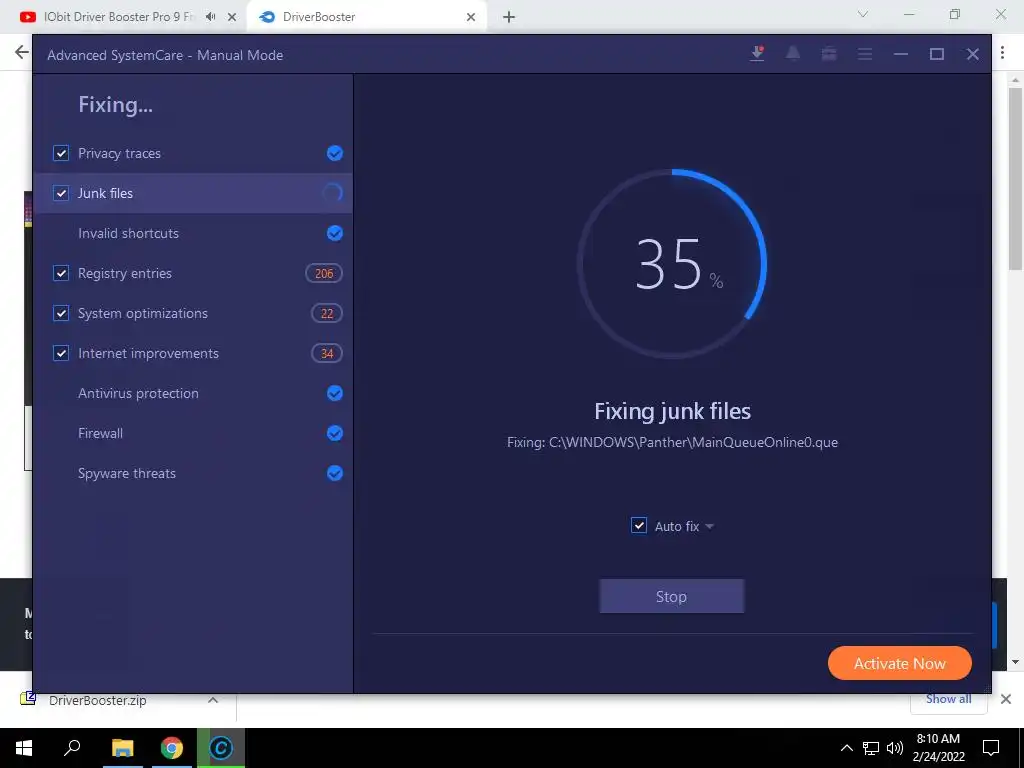1024x768 pixels.
Task: Click the 35% circular progress indicator
Action: click(x=672, y=264)
